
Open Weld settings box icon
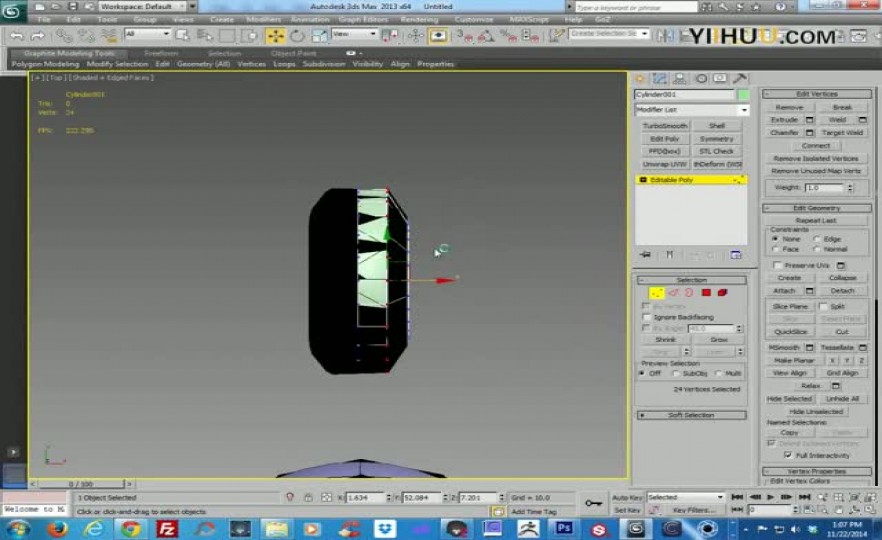click(862, 120)
